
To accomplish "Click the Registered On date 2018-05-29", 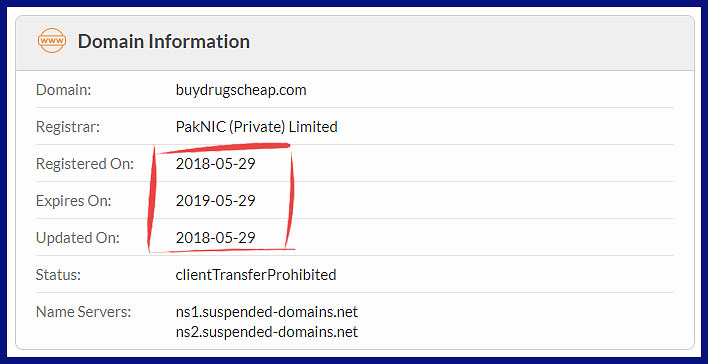I will click(x=215, y=163).
